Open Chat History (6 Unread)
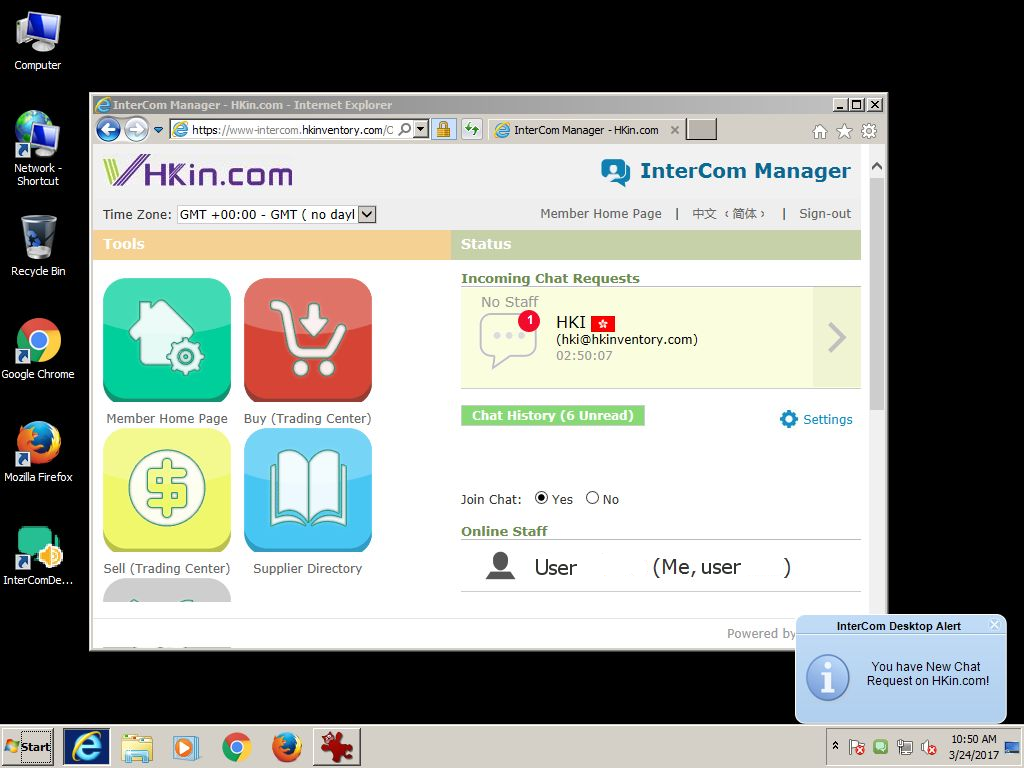 [x=552, y=416]
